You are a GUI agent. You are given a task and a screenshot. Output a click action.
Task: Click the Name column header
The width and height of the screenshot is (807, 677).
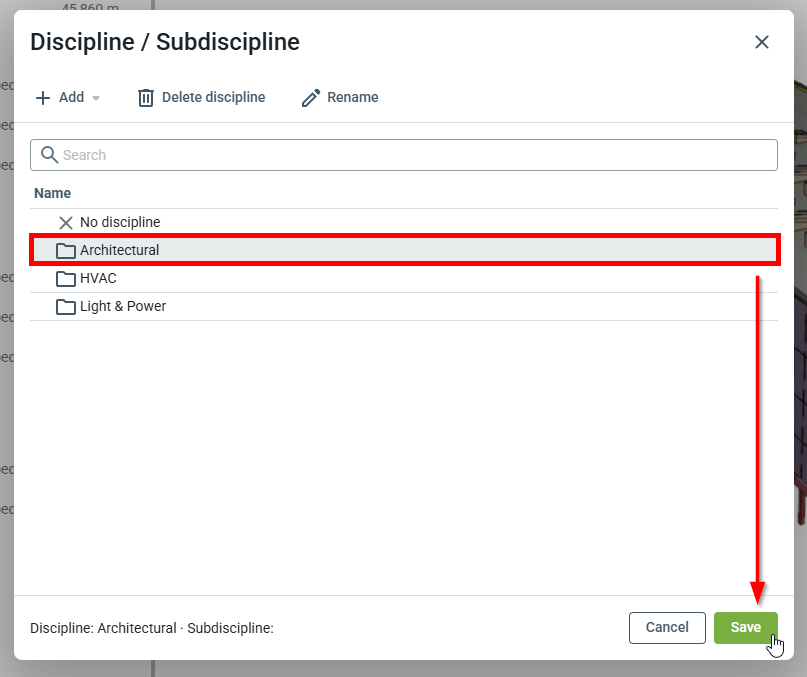pos(53,193)
